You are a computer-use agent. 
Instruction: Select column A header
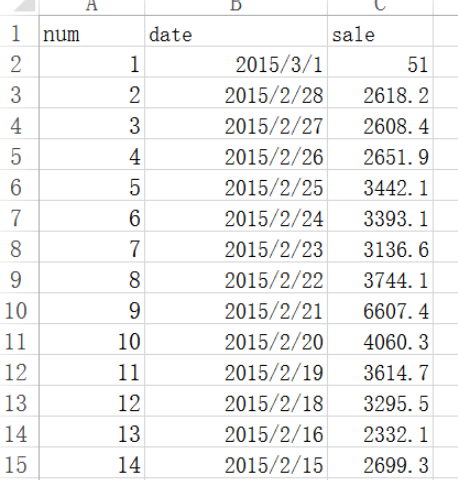point(92,7)
